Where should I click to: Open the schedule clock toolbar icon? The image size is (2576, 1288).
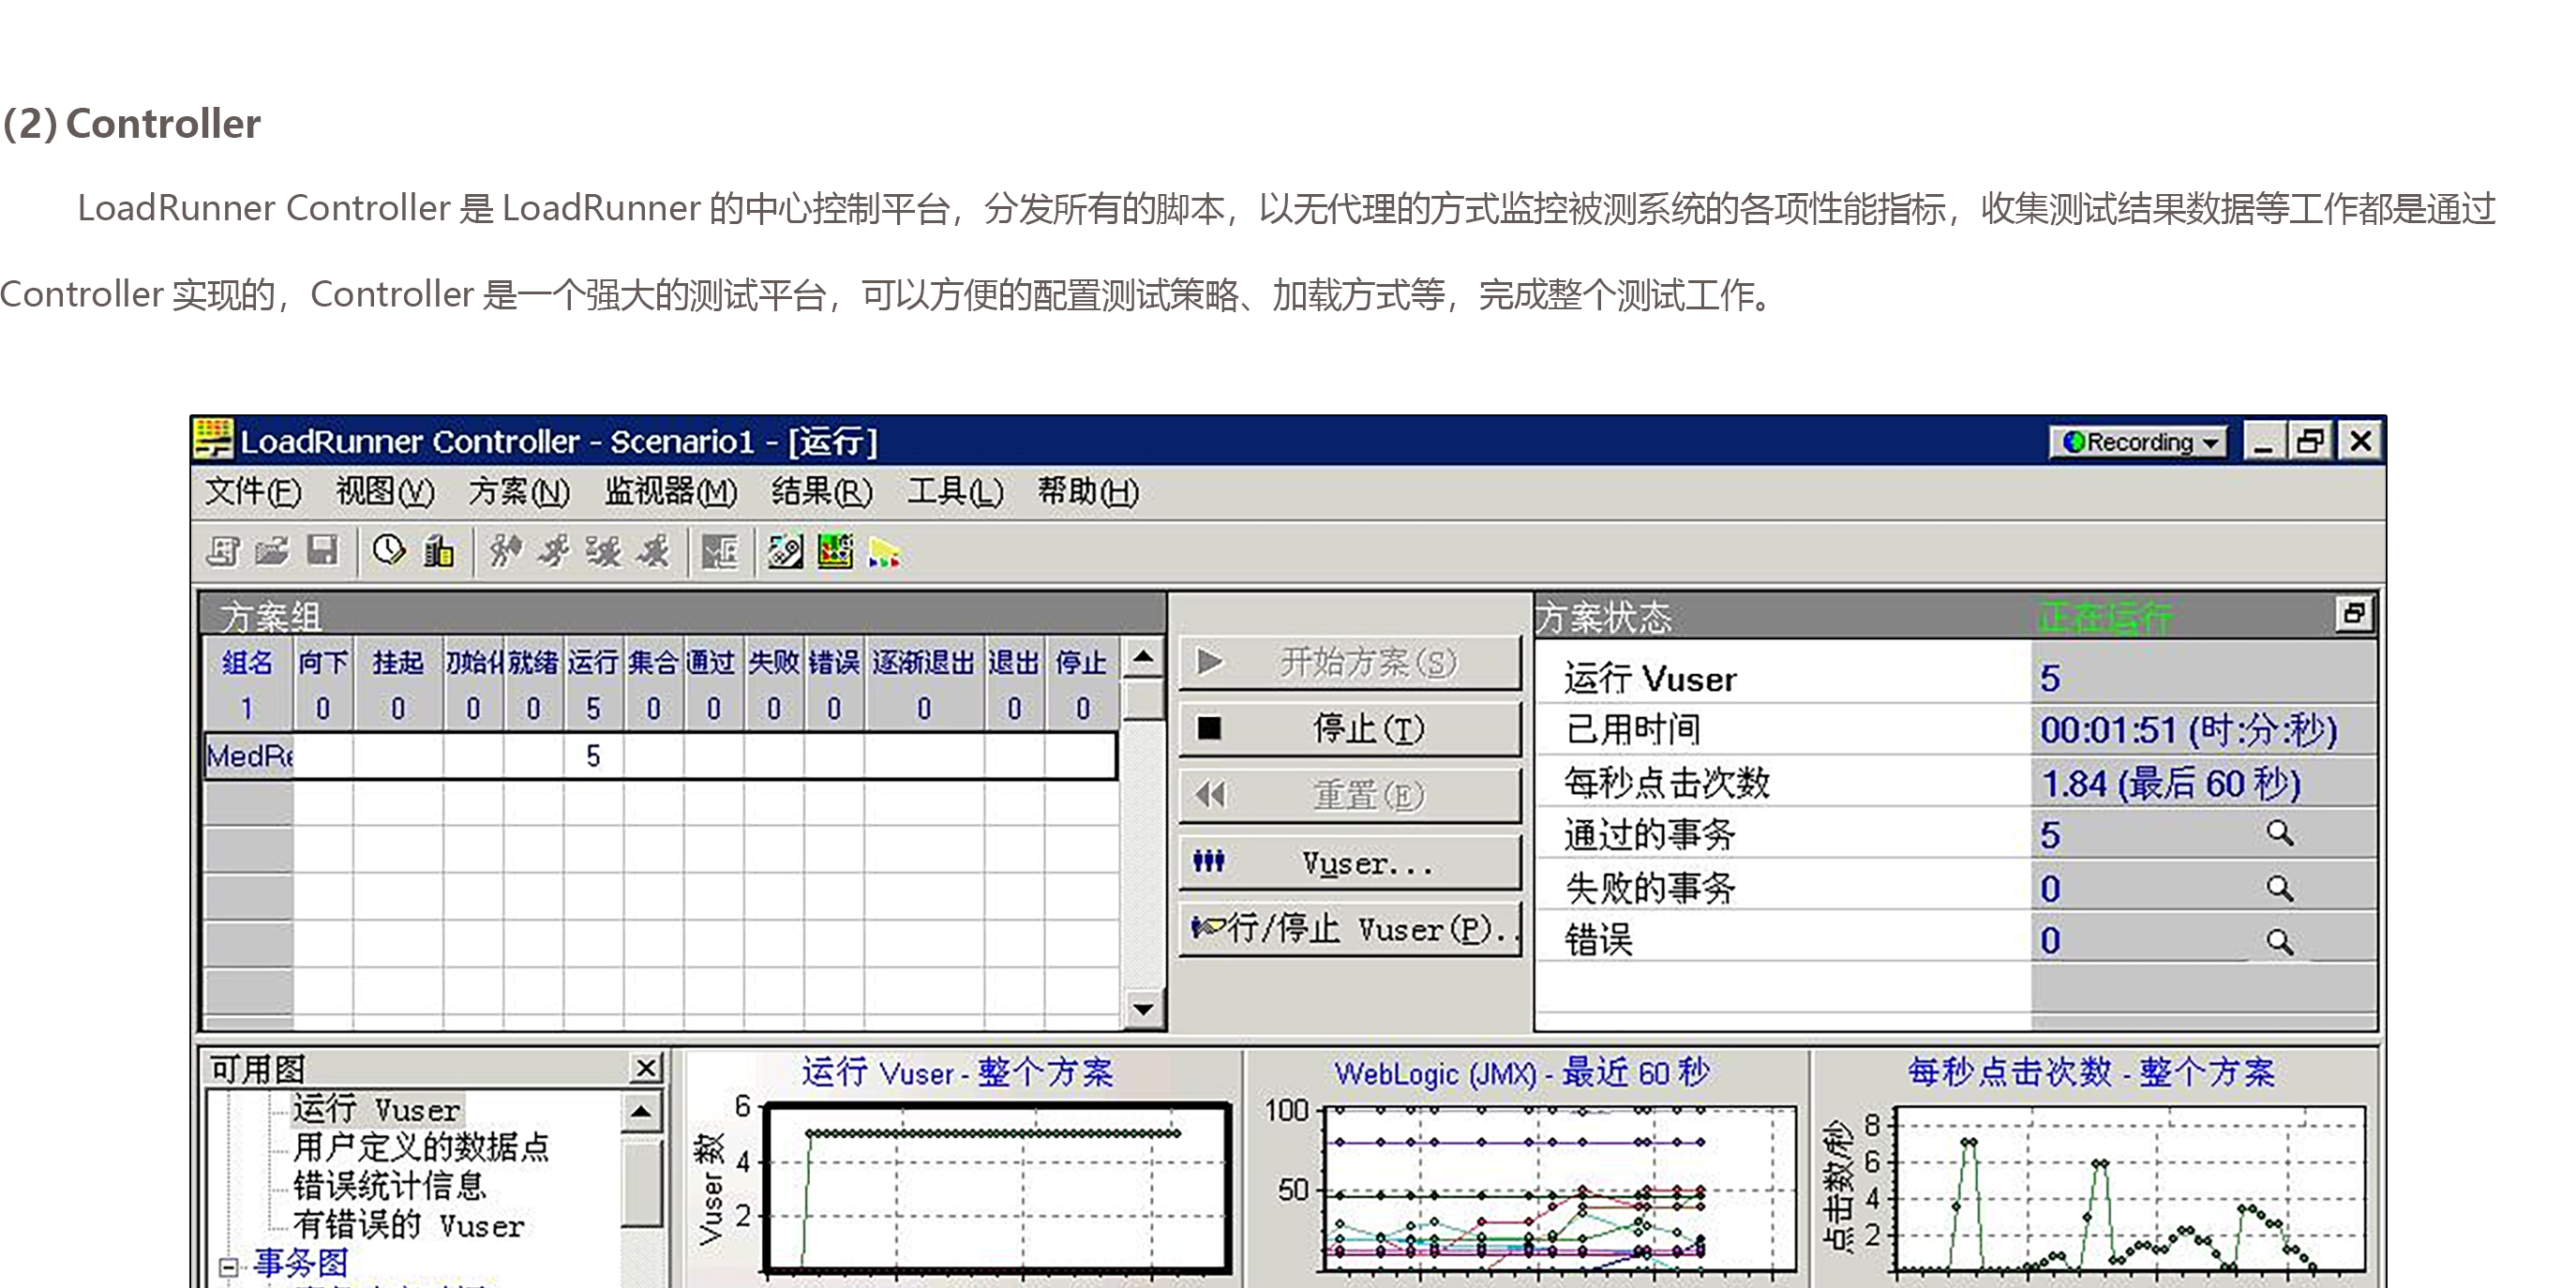coord(388,551)
